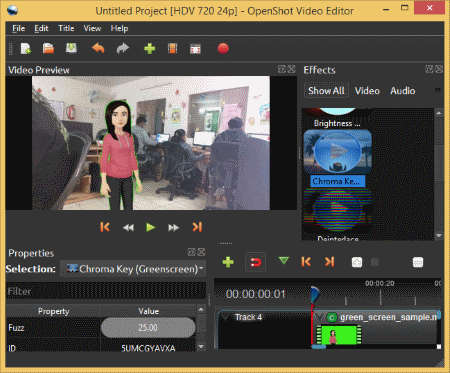
Task: Undo the last action
Action: pyautogui.click(x=98, y=49)
